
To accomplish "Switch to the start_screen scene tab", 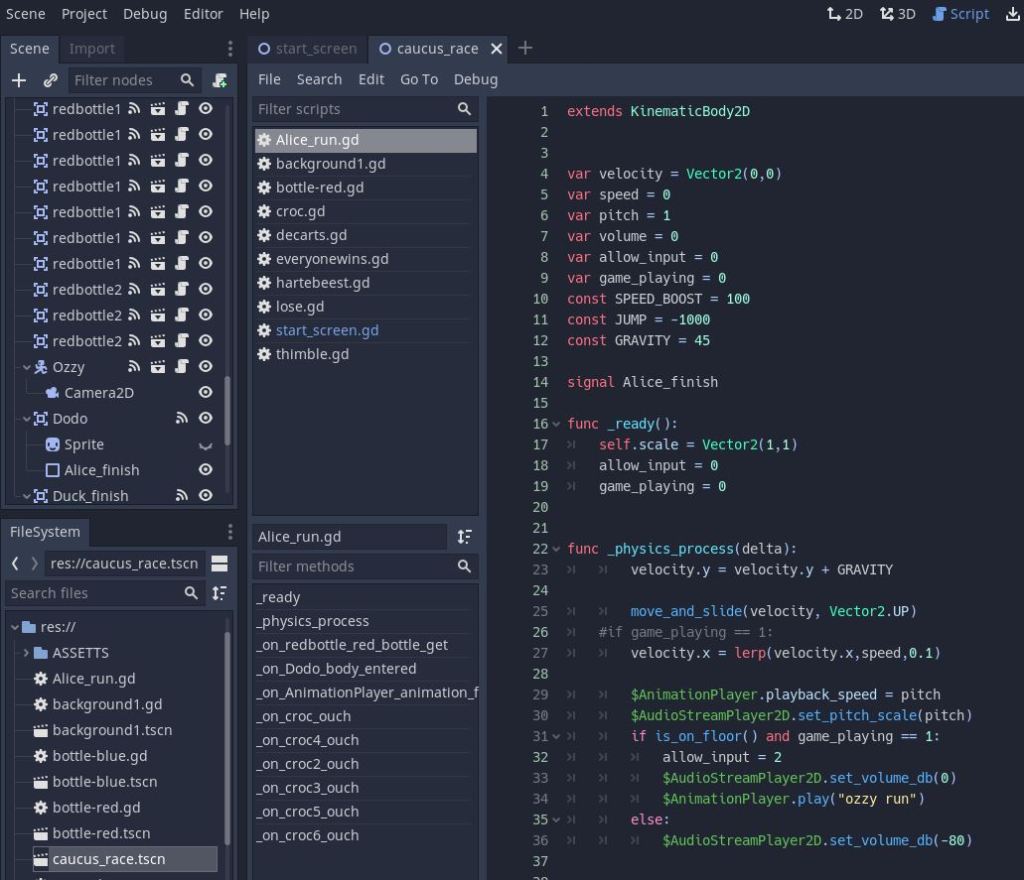I will coord(308,48).
